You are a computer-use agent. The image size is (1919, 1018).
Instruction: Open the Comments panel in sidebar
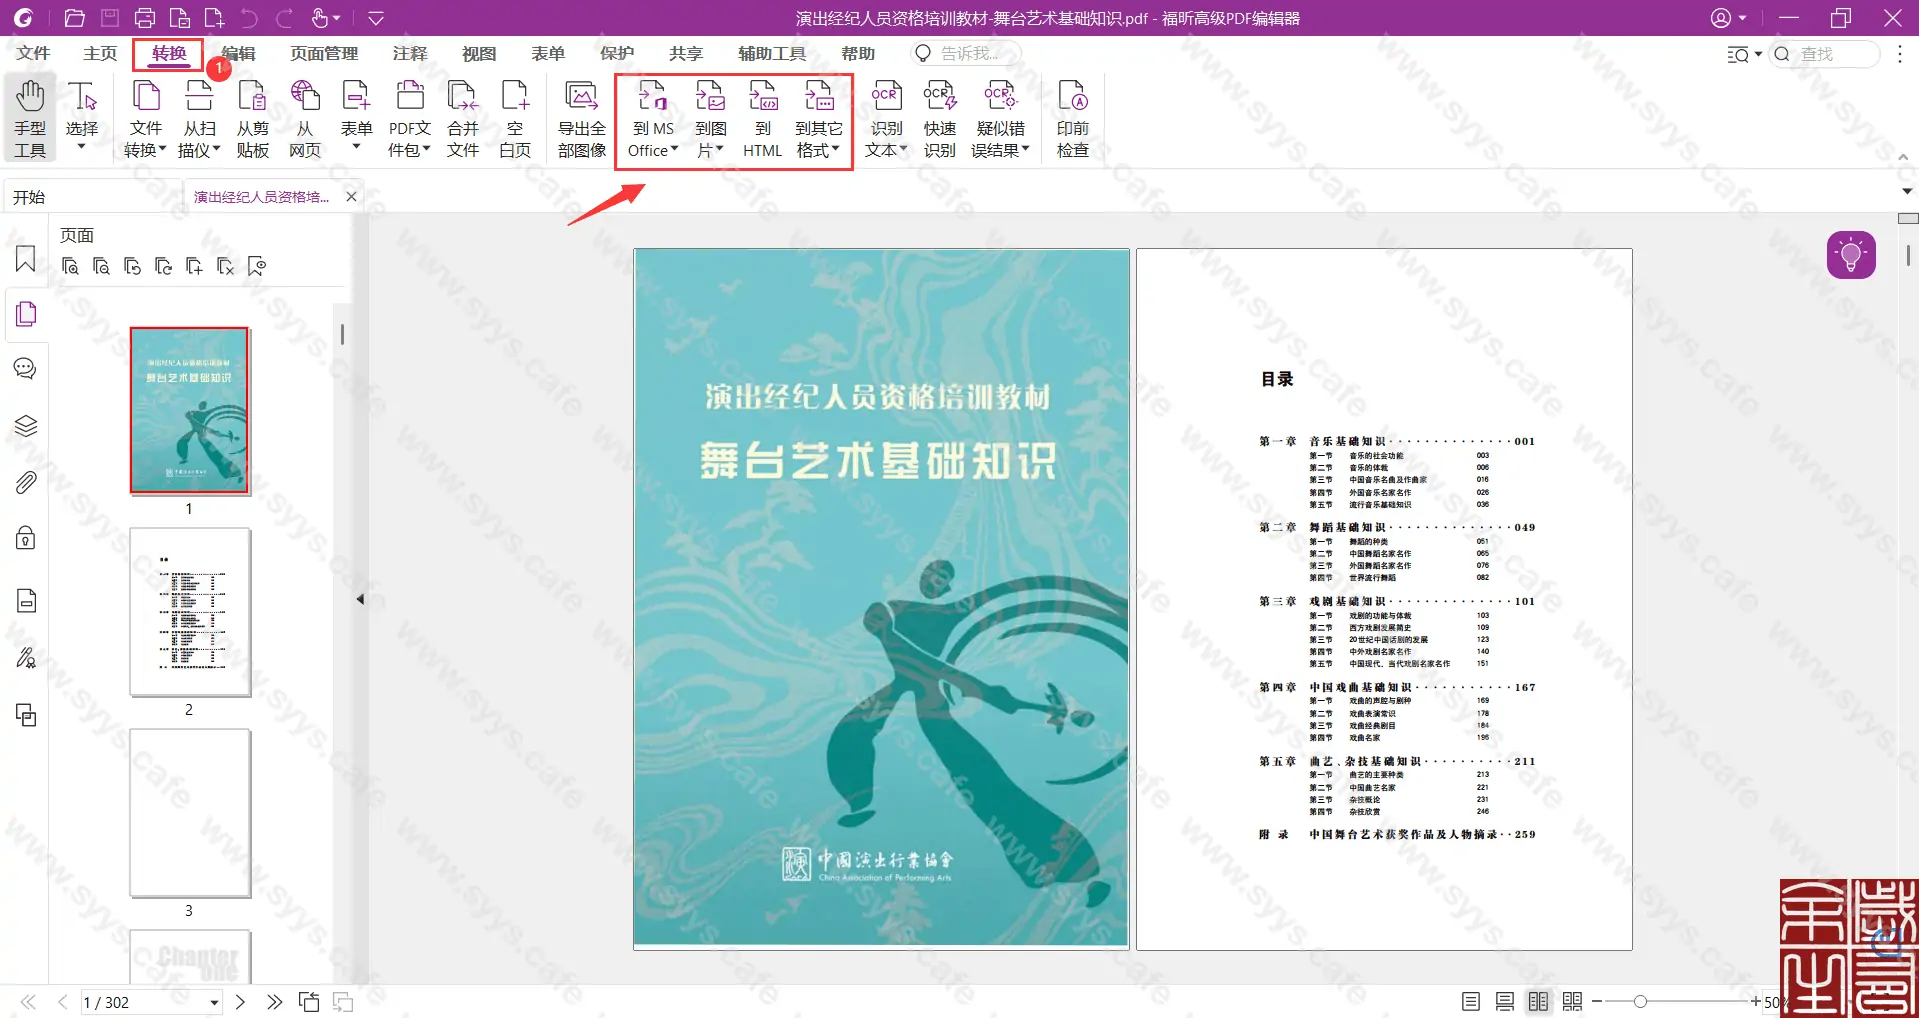coord(24,368)
